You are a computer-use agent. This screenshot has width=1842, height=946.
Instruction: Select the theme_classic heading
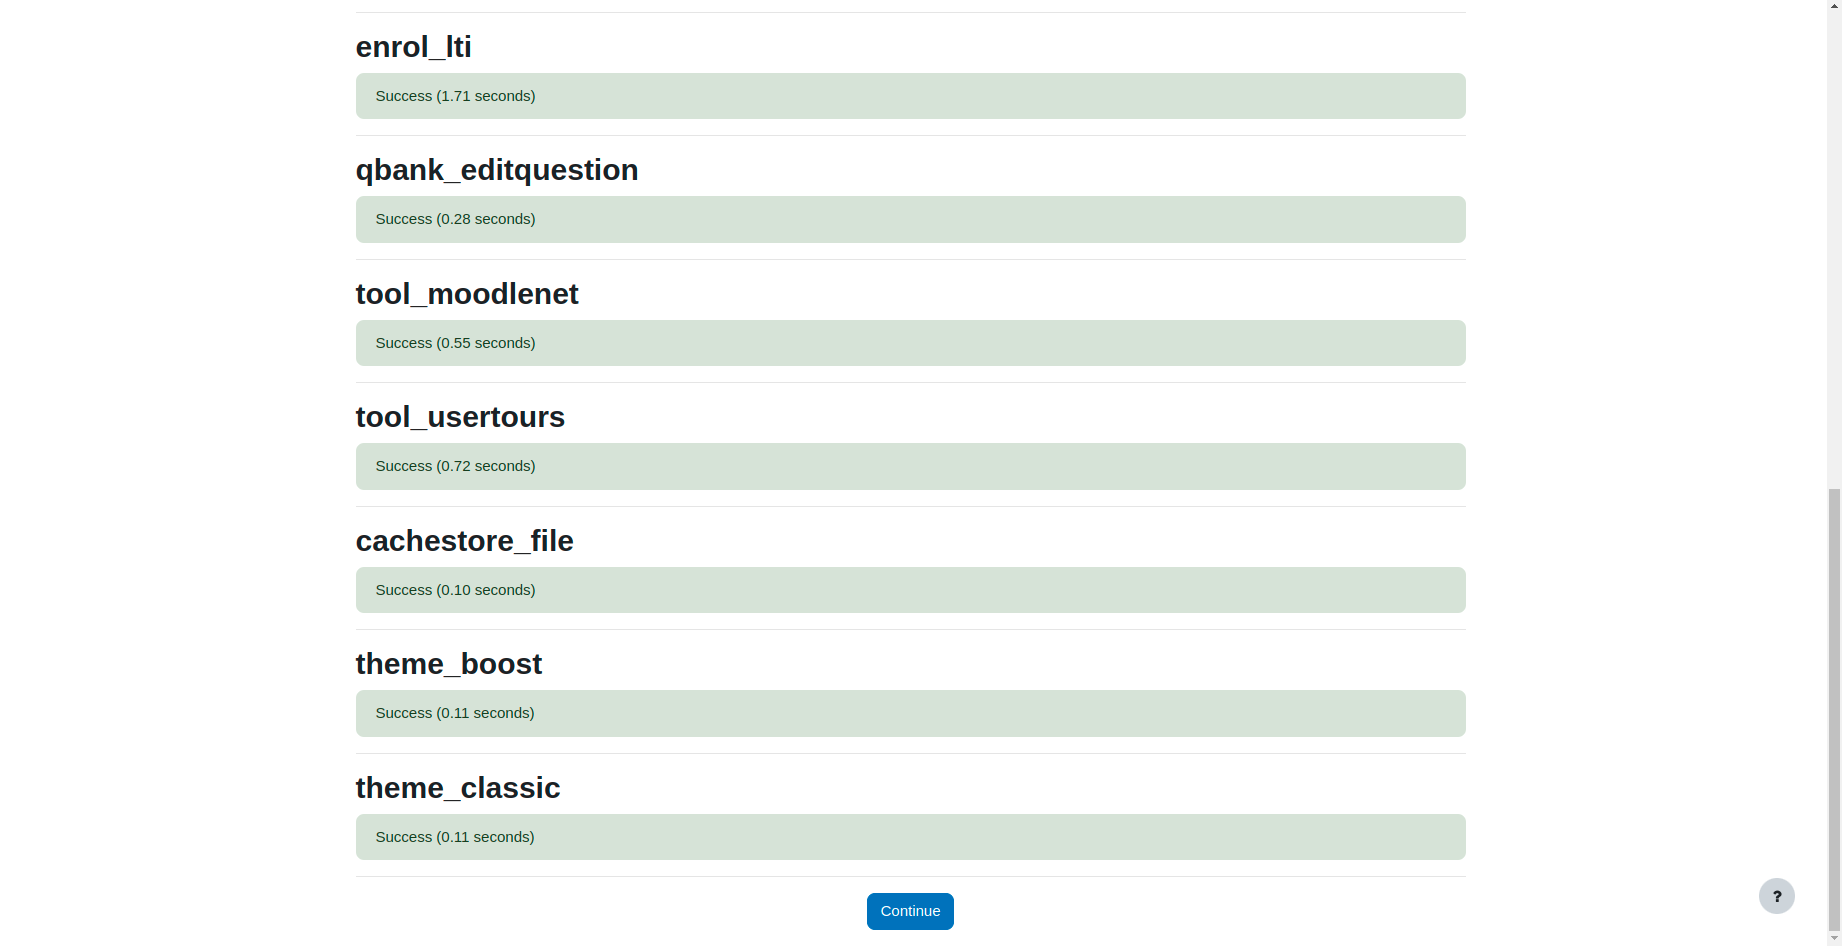(457, 788)
